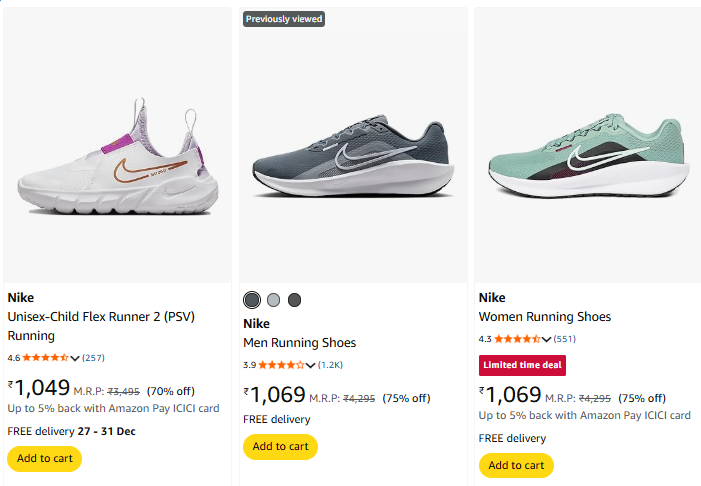Select the charcoal color swatch
This screenshot has height=486, width=701.
(294, 300)
